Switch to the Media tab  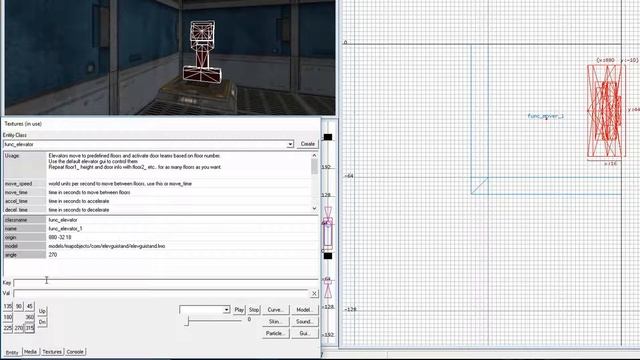30,351
